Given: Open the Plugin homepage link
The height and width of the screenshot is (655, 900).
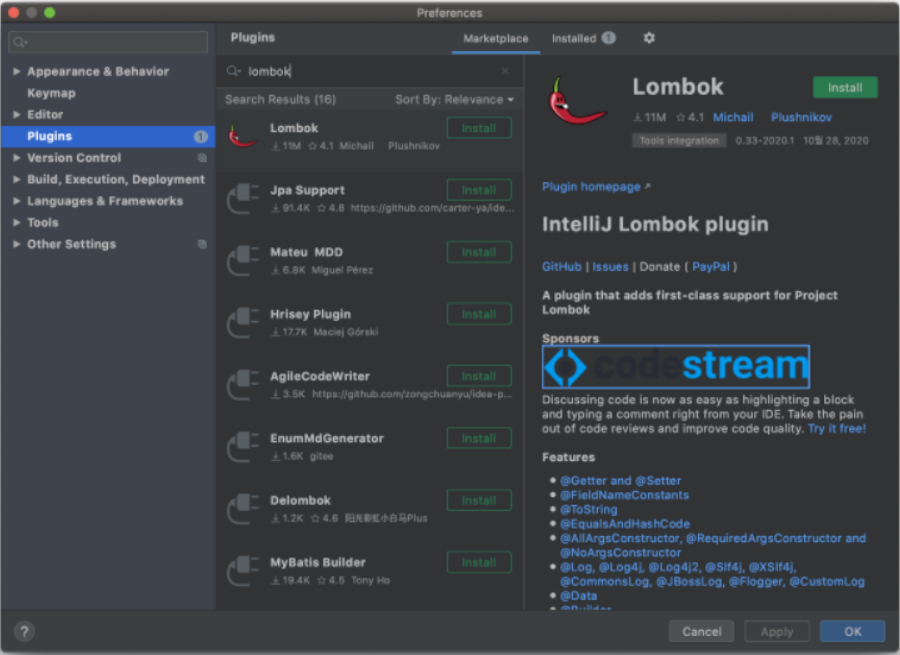Looking at the screenshot, I should 596,187.
